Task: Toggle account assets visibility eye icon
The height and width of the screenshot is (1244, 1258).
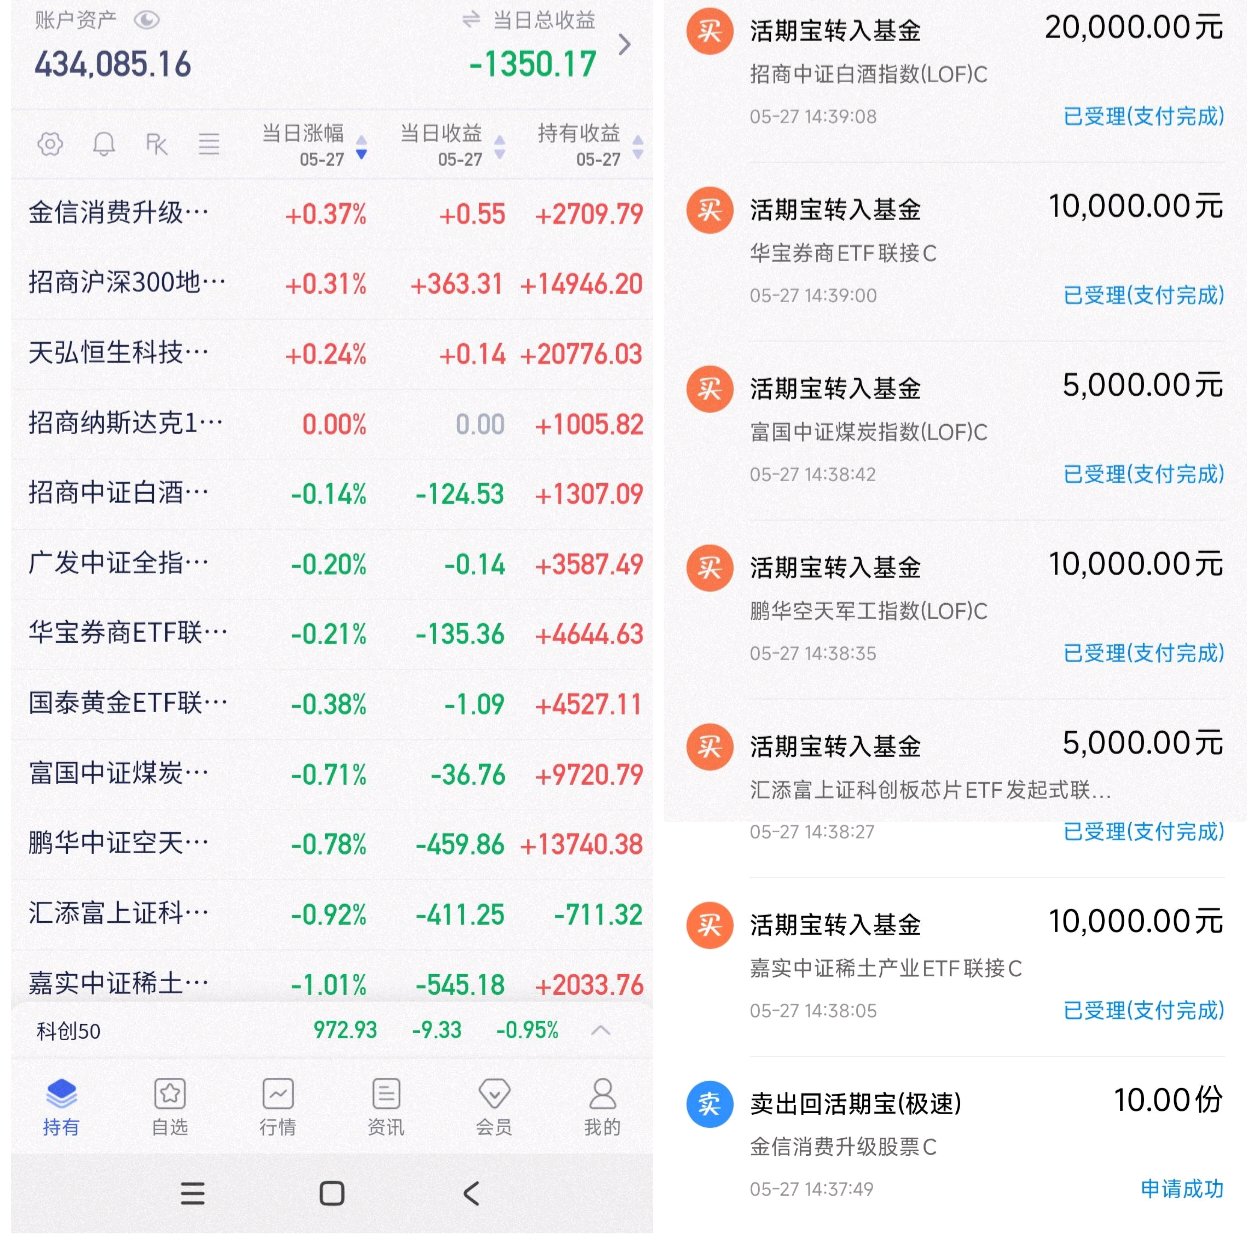Action: coord(147,20)
